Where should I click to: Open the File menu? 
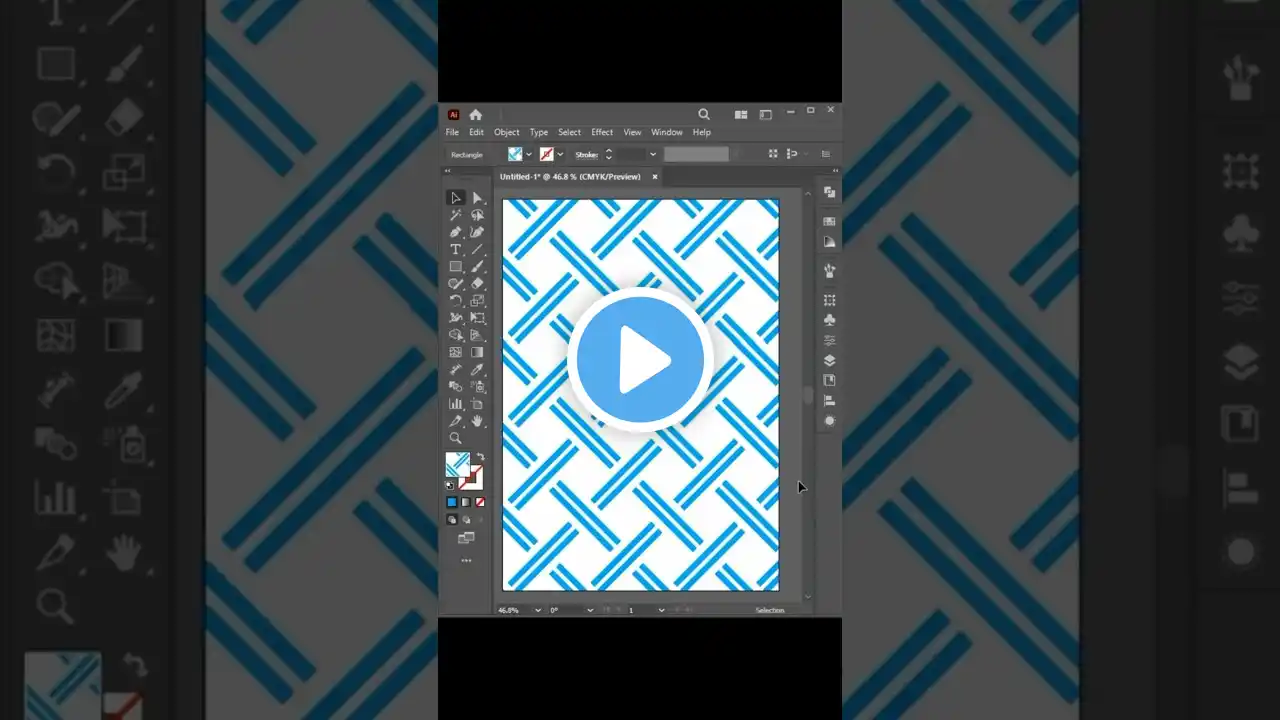click(x=452, y=132)
